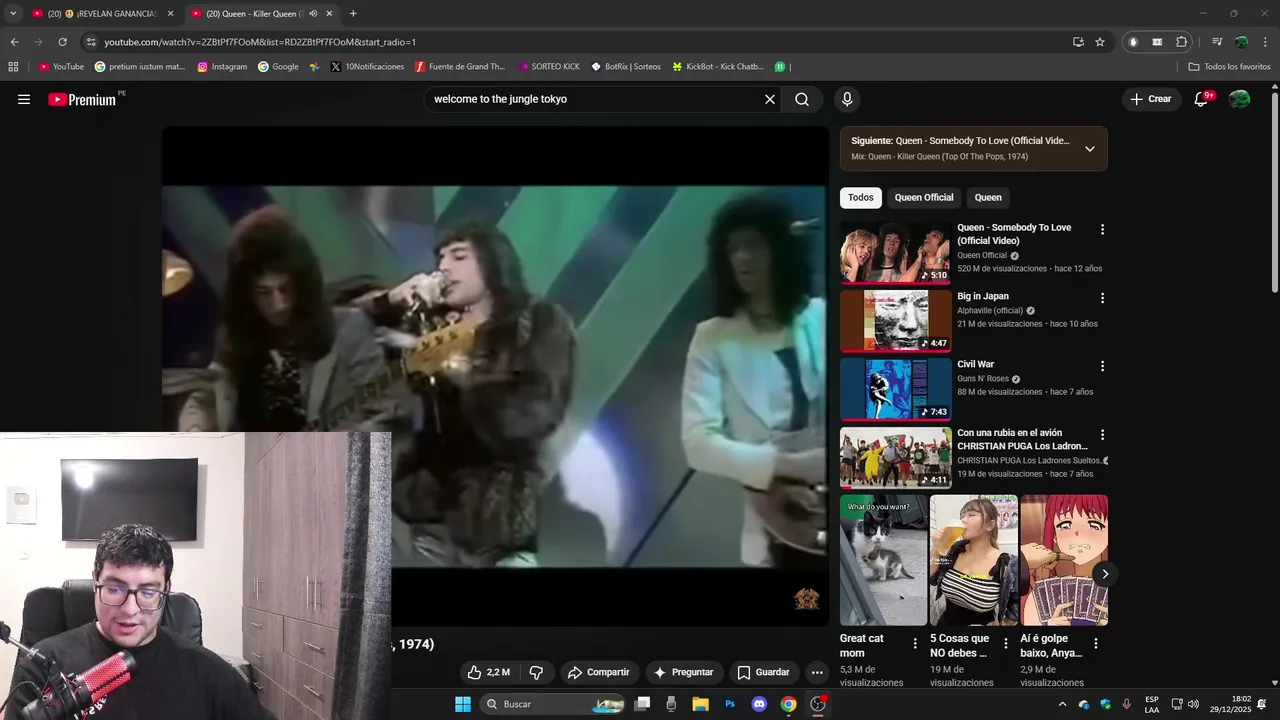Viewport: 1280px width, 720px height.
Task: Open the account avatar menu
Action: tap(1239, 99)
